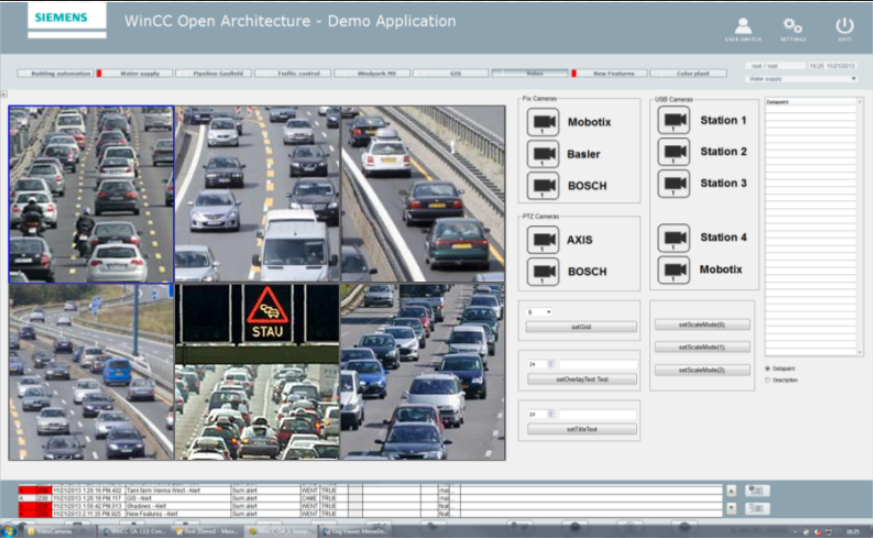873x538 pixels.
Task: Select the Station 2 USB camera icon
Action: (674, 151)
